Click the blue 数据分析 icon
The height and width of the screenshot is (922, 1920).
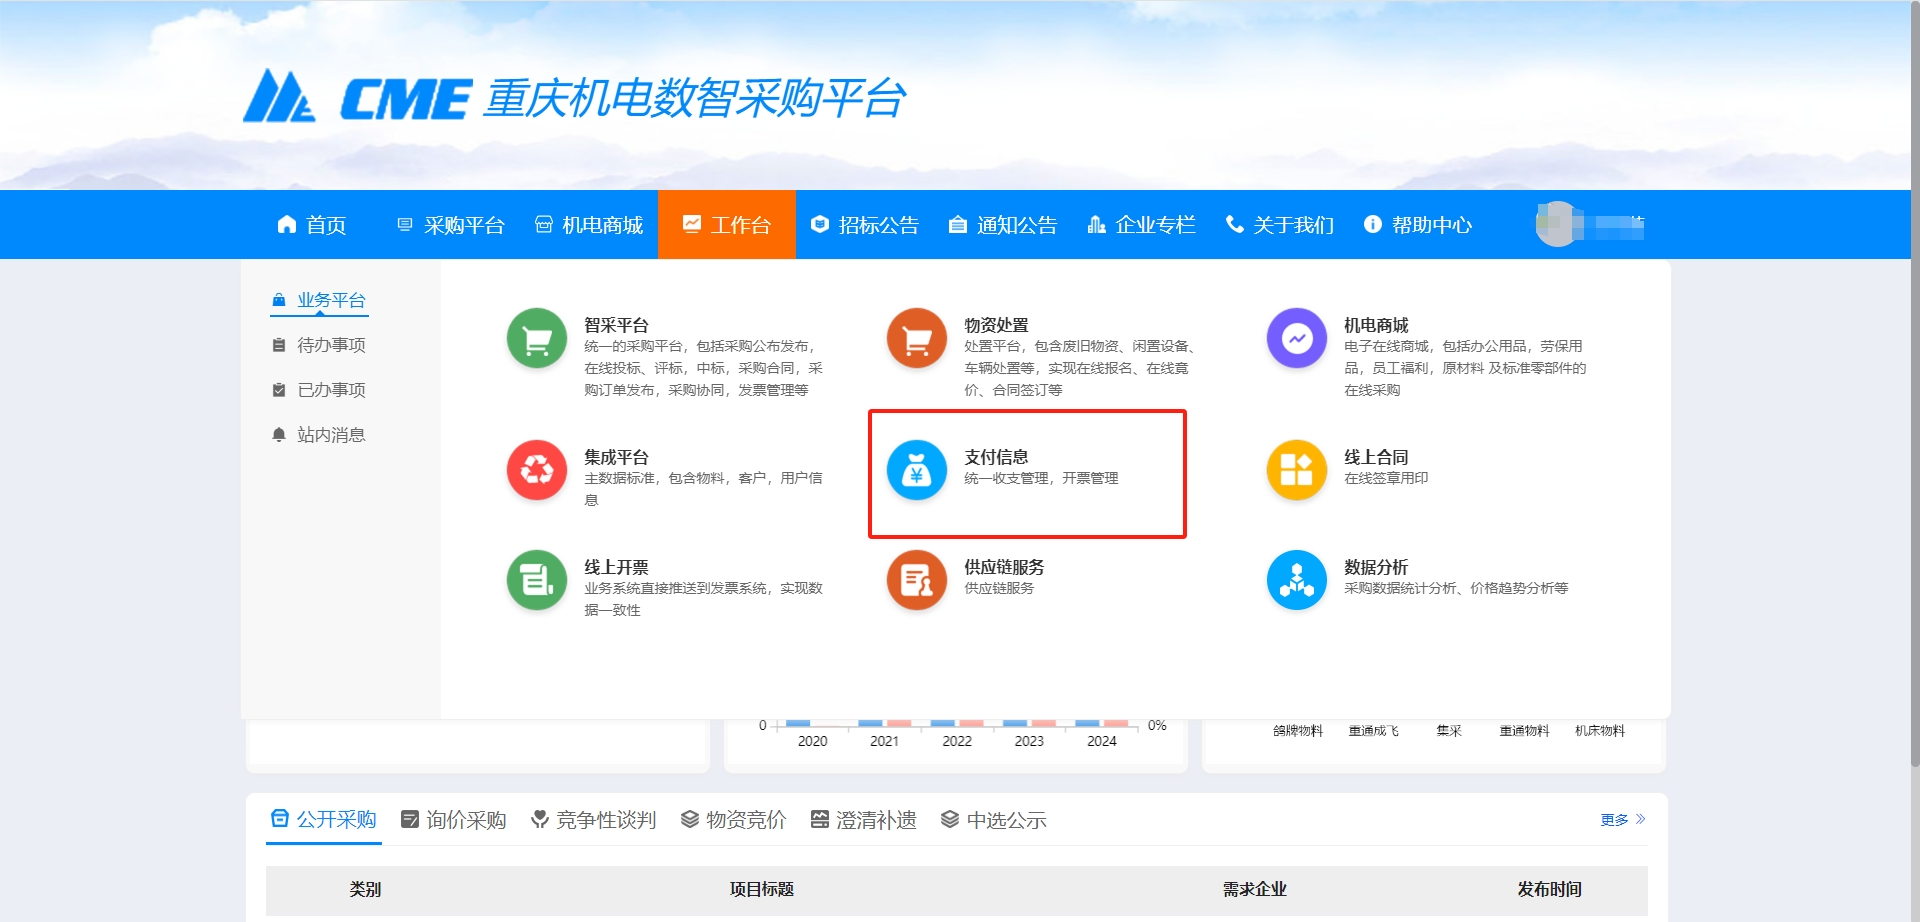pyautogui.click(x=1296, y=580)
